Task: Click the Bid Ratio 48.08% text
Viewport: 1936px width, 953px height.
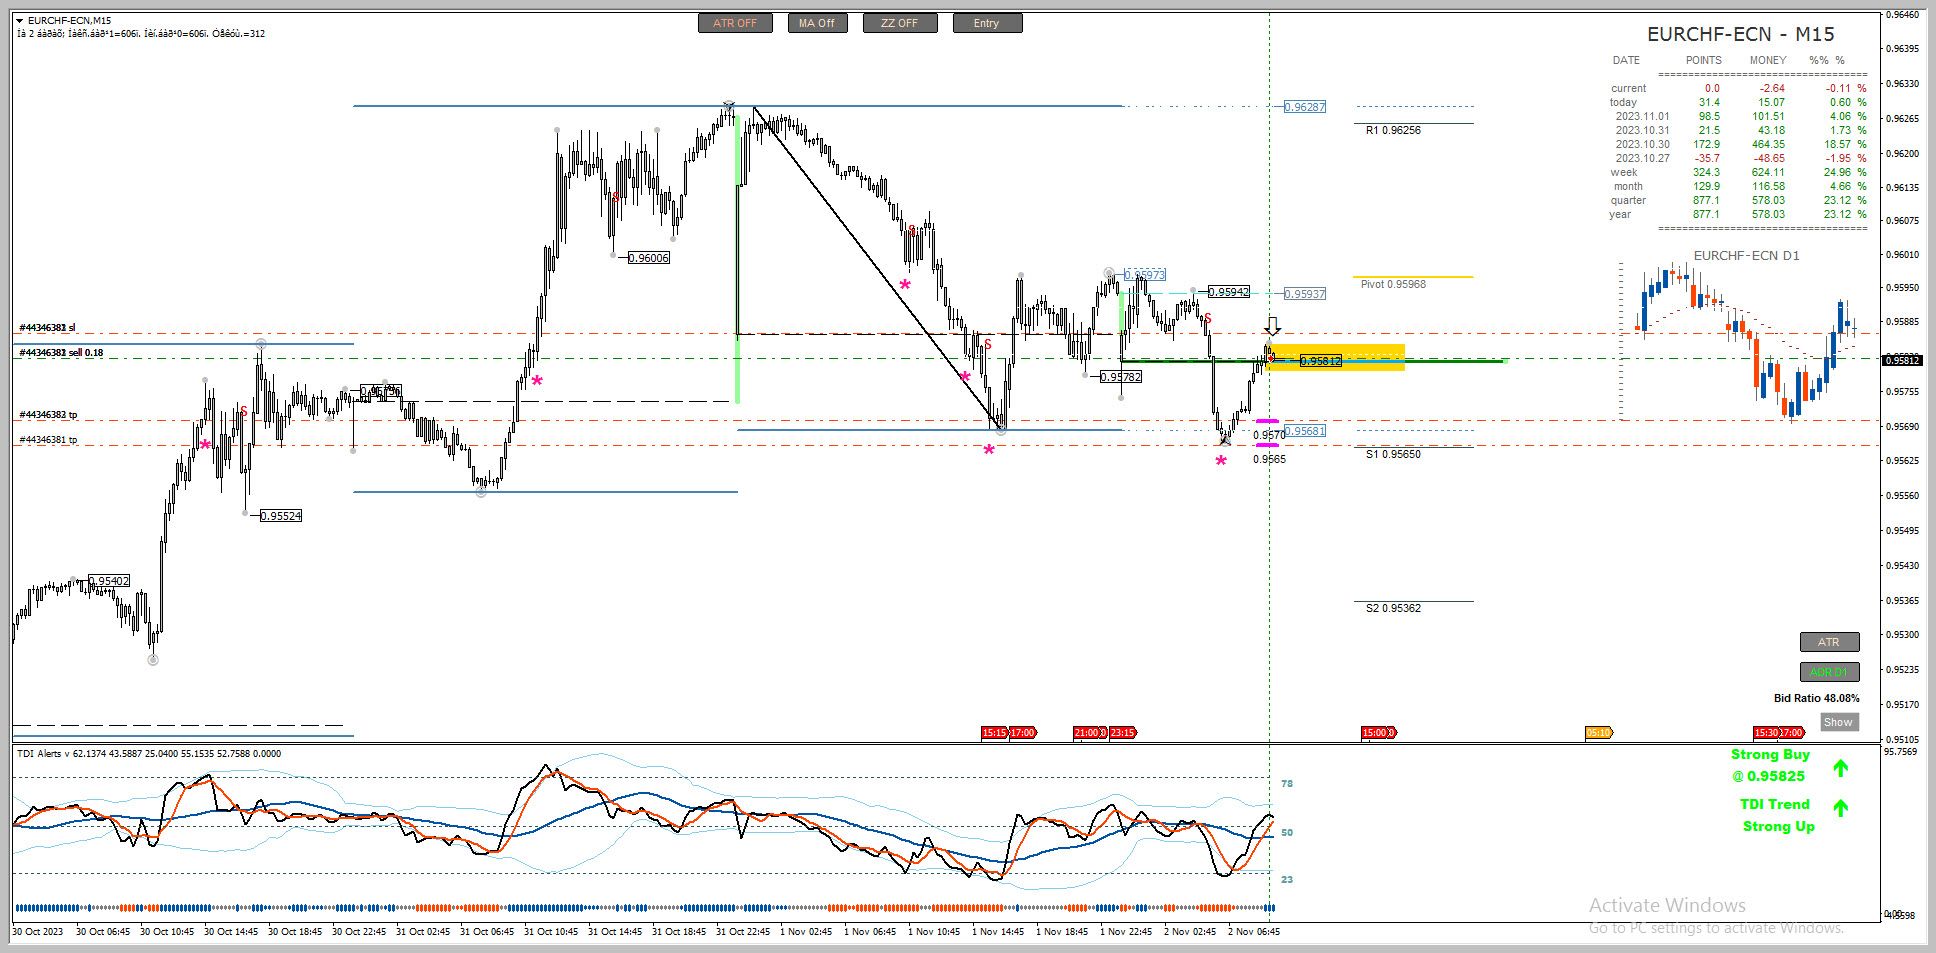Action: click(x=1817, y=698)
